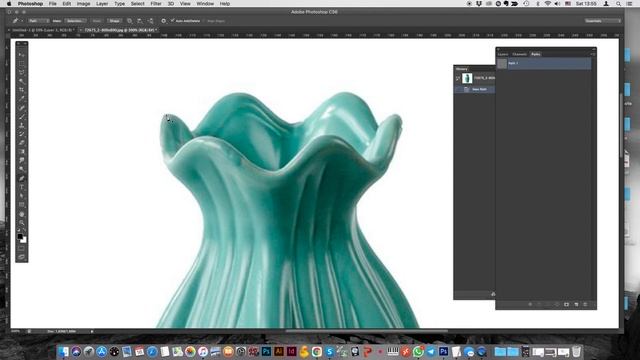This screenshot has width=640, height=360.
Task: Switch to the Layers tab
Action: (503, 54)
